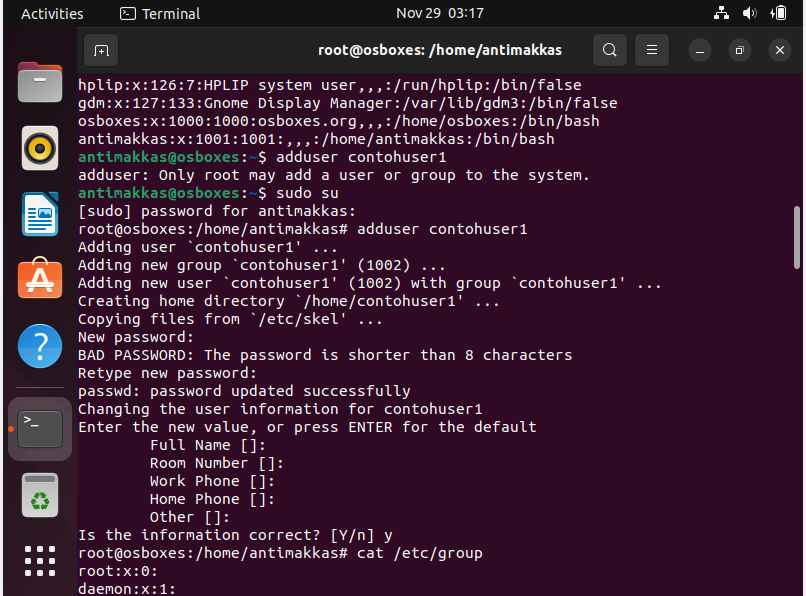Minimize the terminal window
The height and width of the screenshot is (596, 806).
pos(700,50)
